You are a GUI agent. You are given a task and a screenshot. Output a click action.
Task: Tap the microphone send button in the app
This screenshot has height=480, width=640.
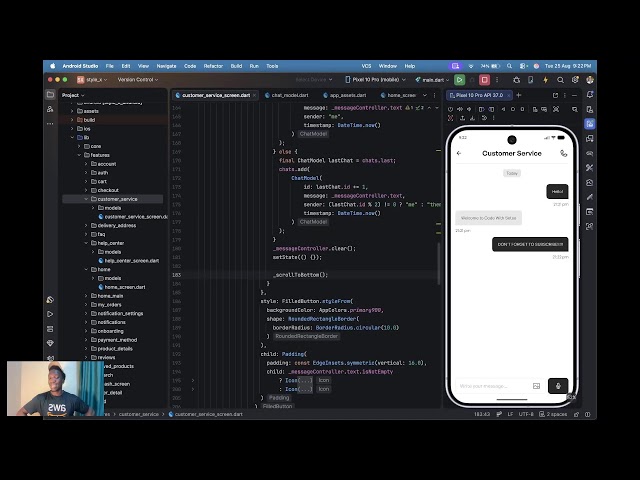(x=558, y=386)
